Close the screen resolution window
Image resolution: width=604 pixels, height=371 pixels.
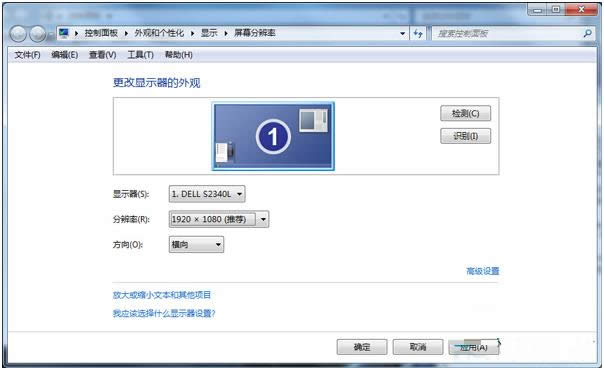582,10
